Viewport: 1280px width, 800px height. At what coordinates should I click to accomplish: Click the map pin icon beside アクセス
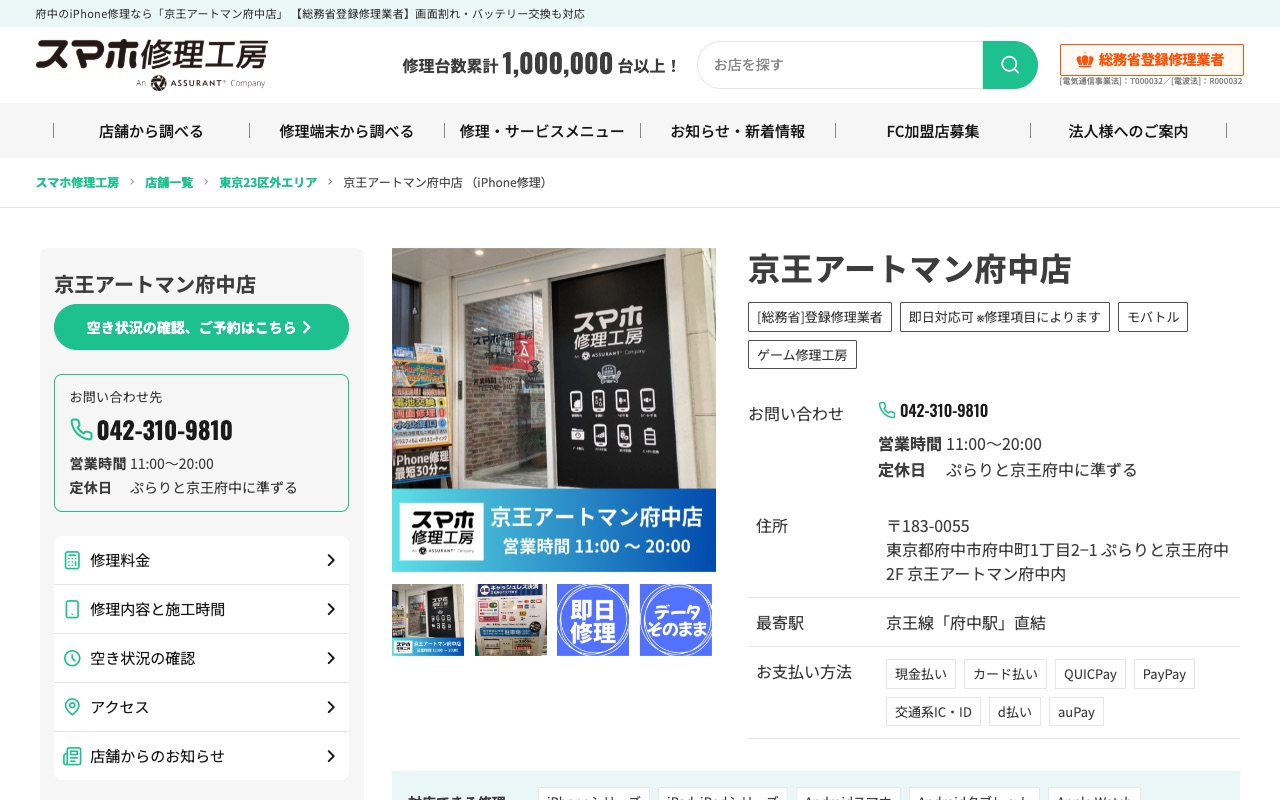coord(72,707)
